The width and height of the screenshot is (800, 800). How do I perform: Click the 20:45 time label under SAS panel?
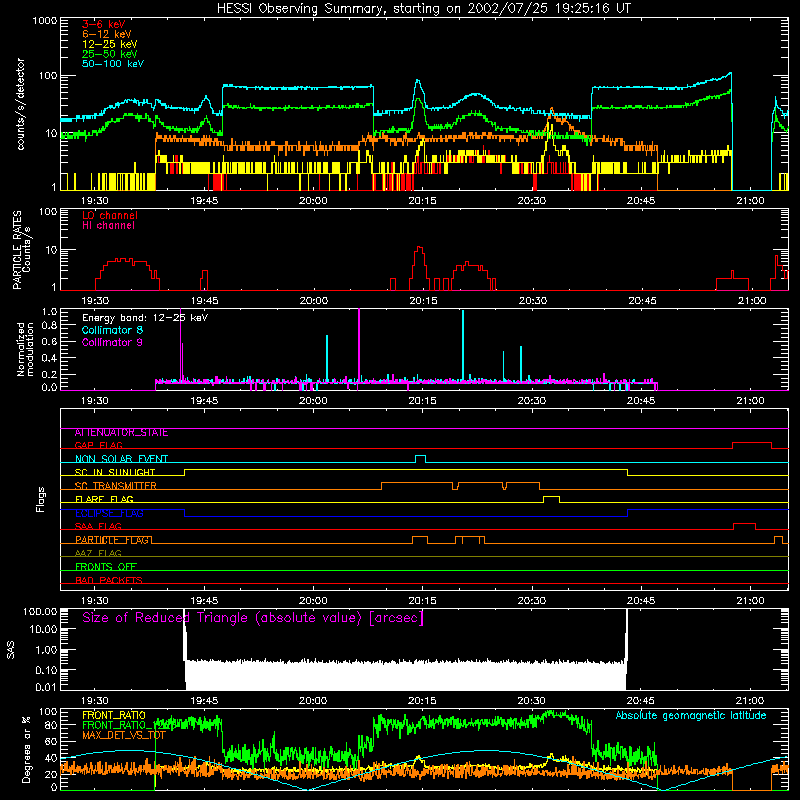click(x=641, y=701)
